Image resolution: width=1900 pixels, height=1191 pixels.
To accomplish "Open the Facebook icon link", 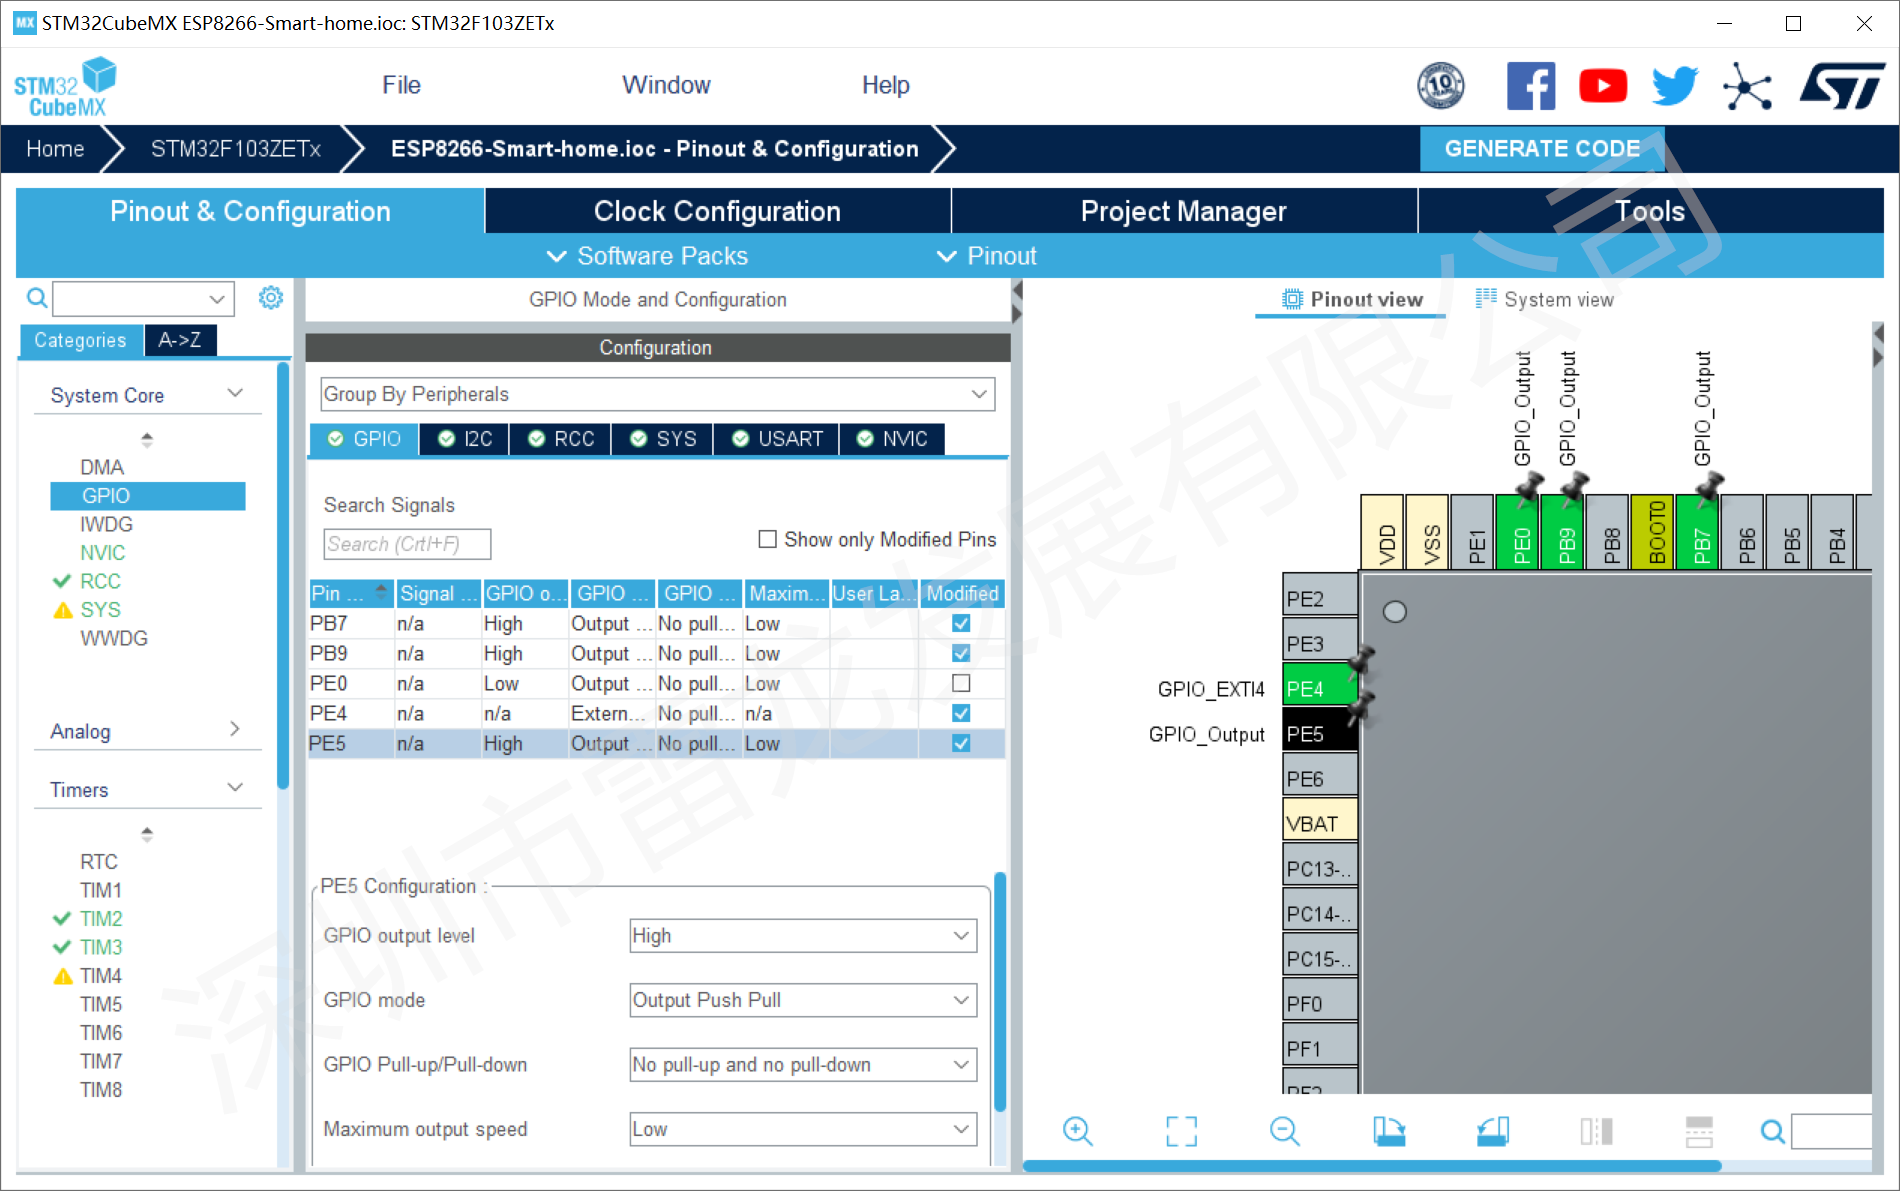I will (x=1530, y=86).
